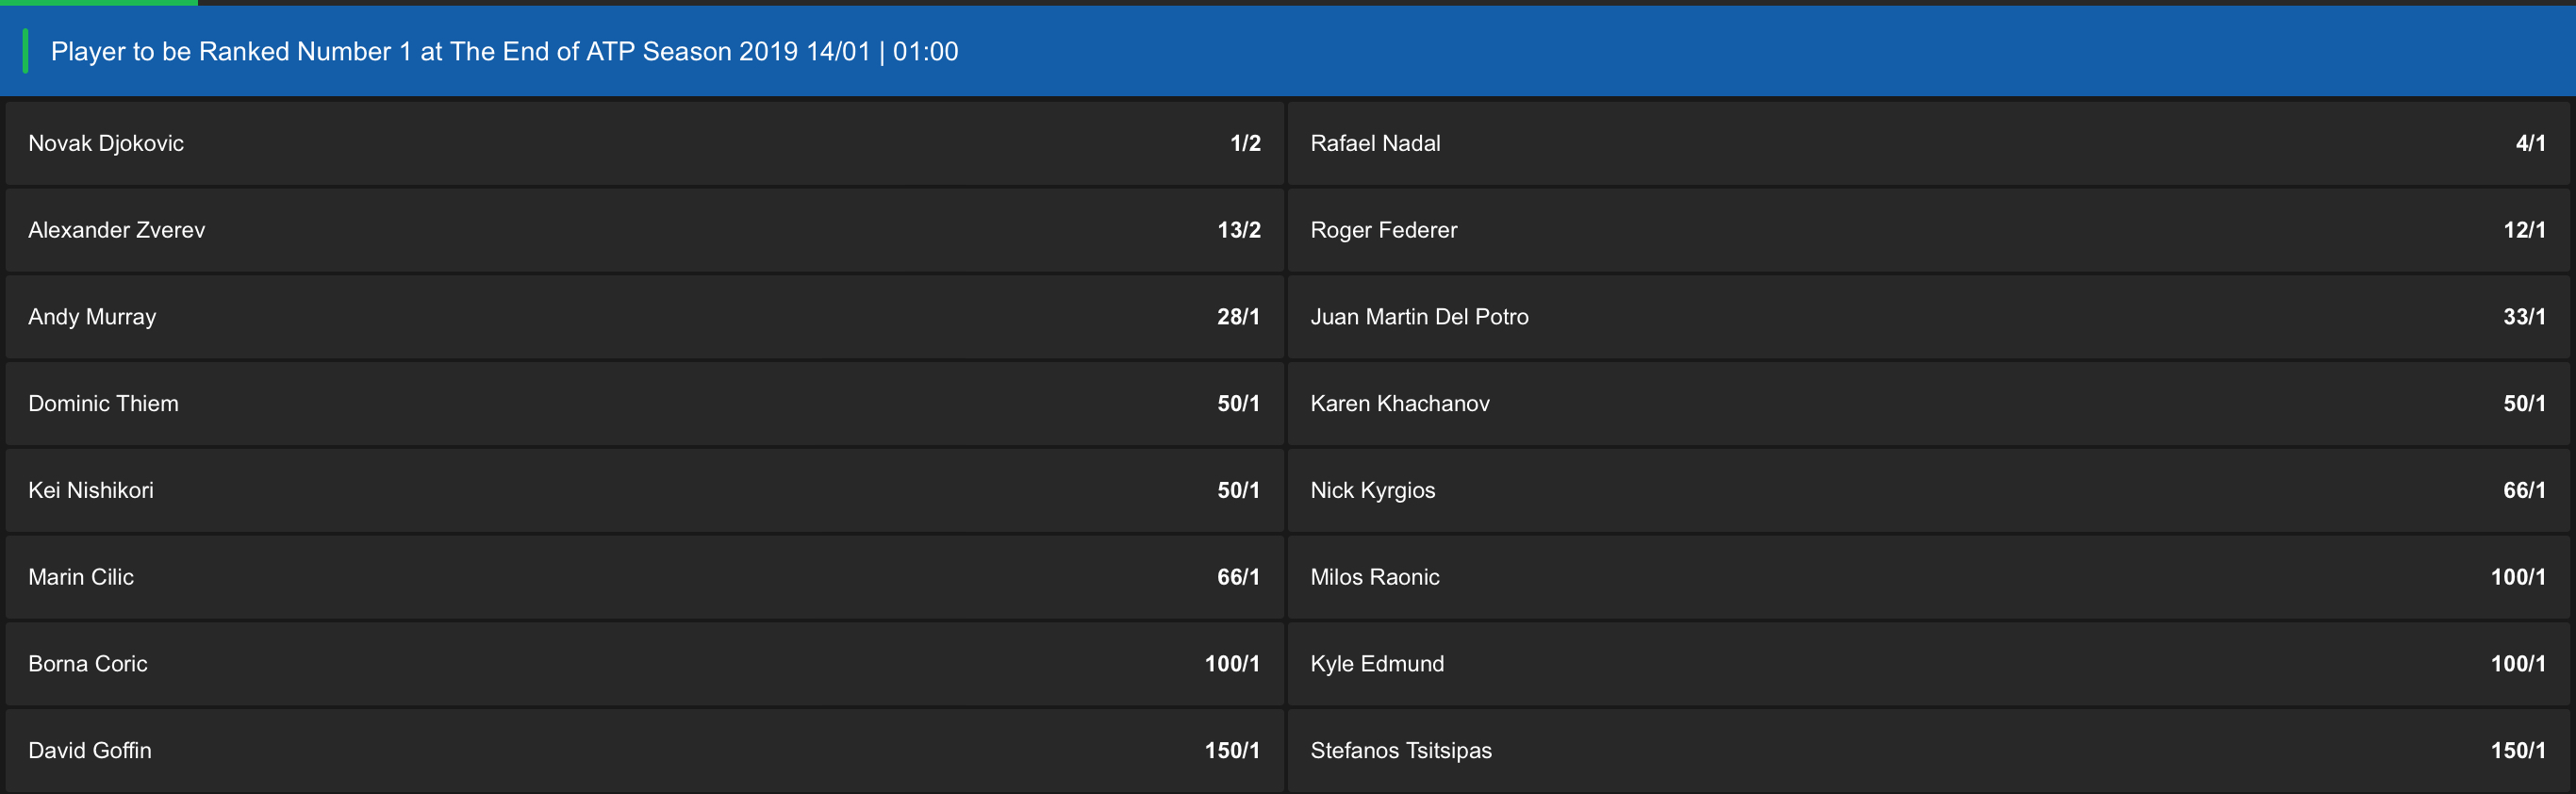Click David Goffin 150/1 odds
This screenshot has height=794, width=2576.
644,750
